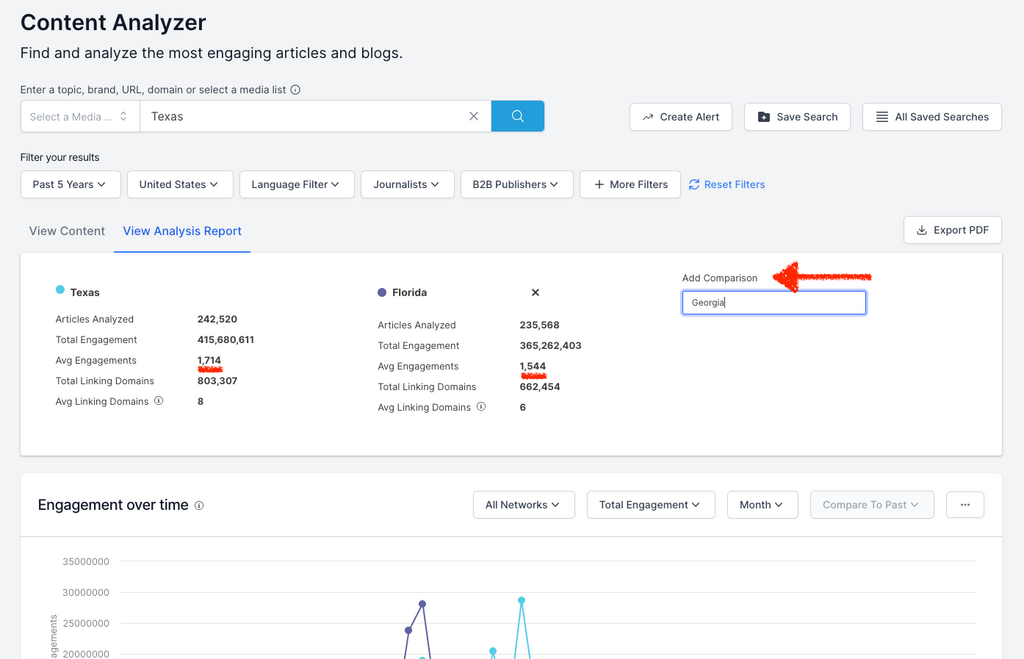Click the Add Comparison input field
The image size is (1024, 659).
click(x=773, y=302)
